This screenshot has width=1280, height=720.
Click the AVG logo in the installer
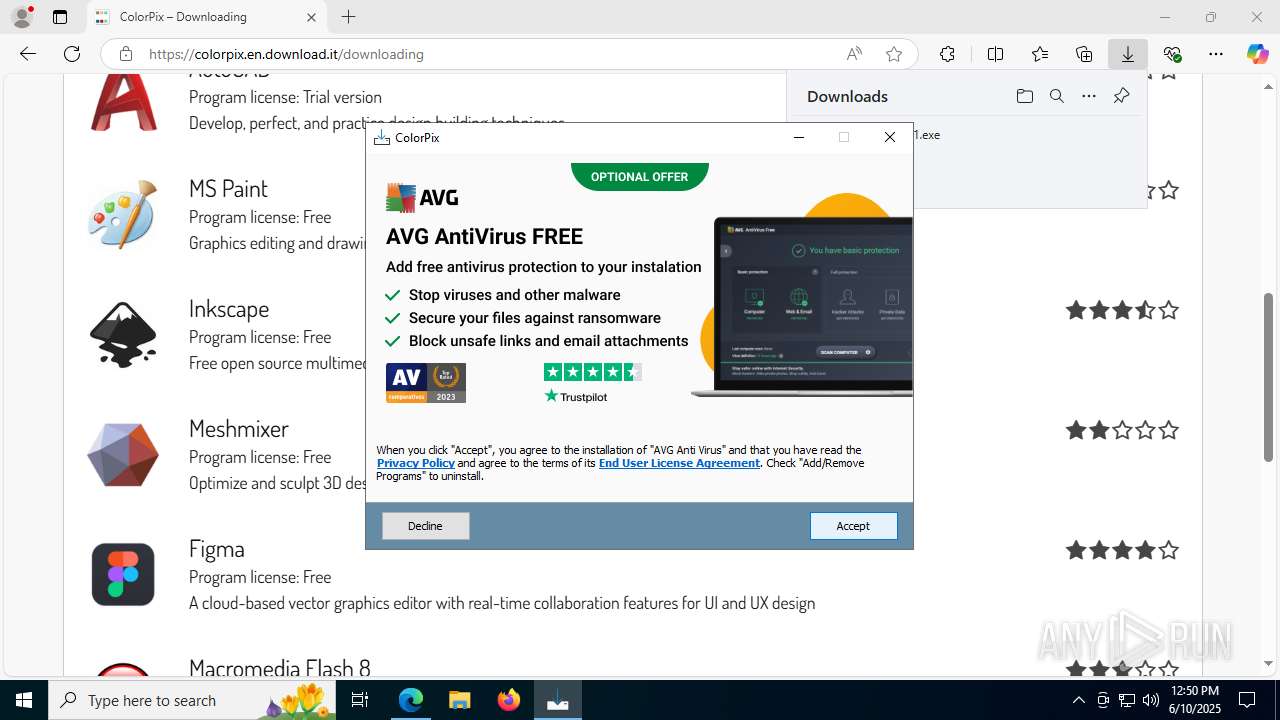click(x=422, y=198)
